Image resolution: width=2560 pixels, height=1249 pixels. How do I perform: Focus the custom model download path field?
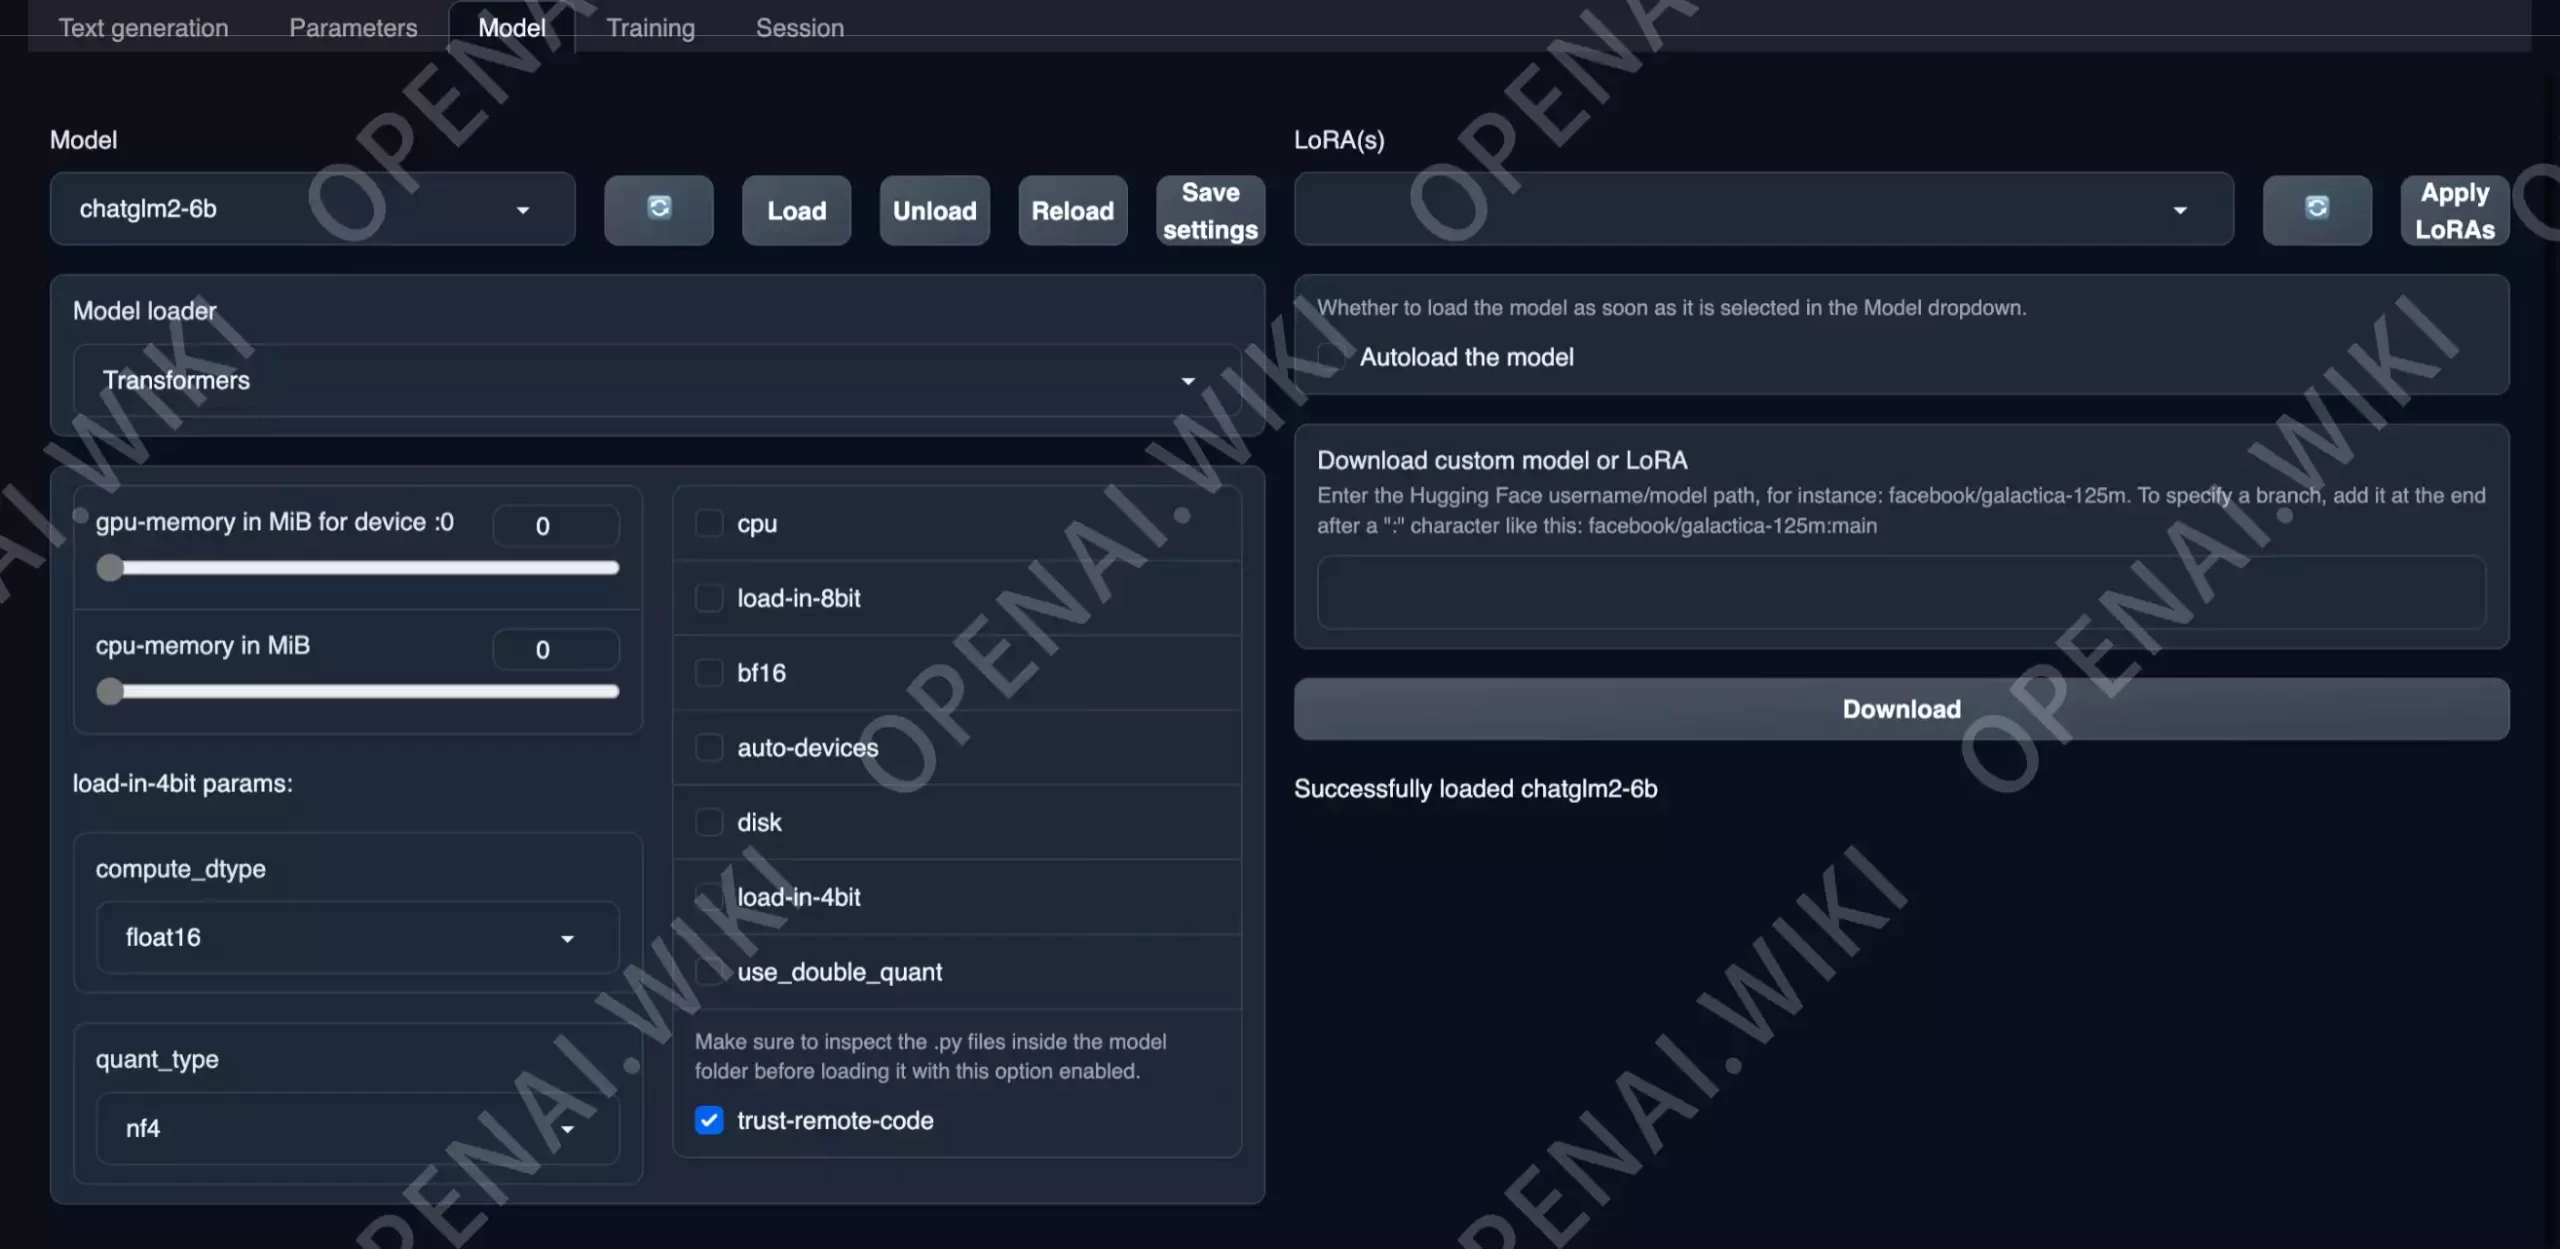pyautogui.click(x=1901, y=592)
